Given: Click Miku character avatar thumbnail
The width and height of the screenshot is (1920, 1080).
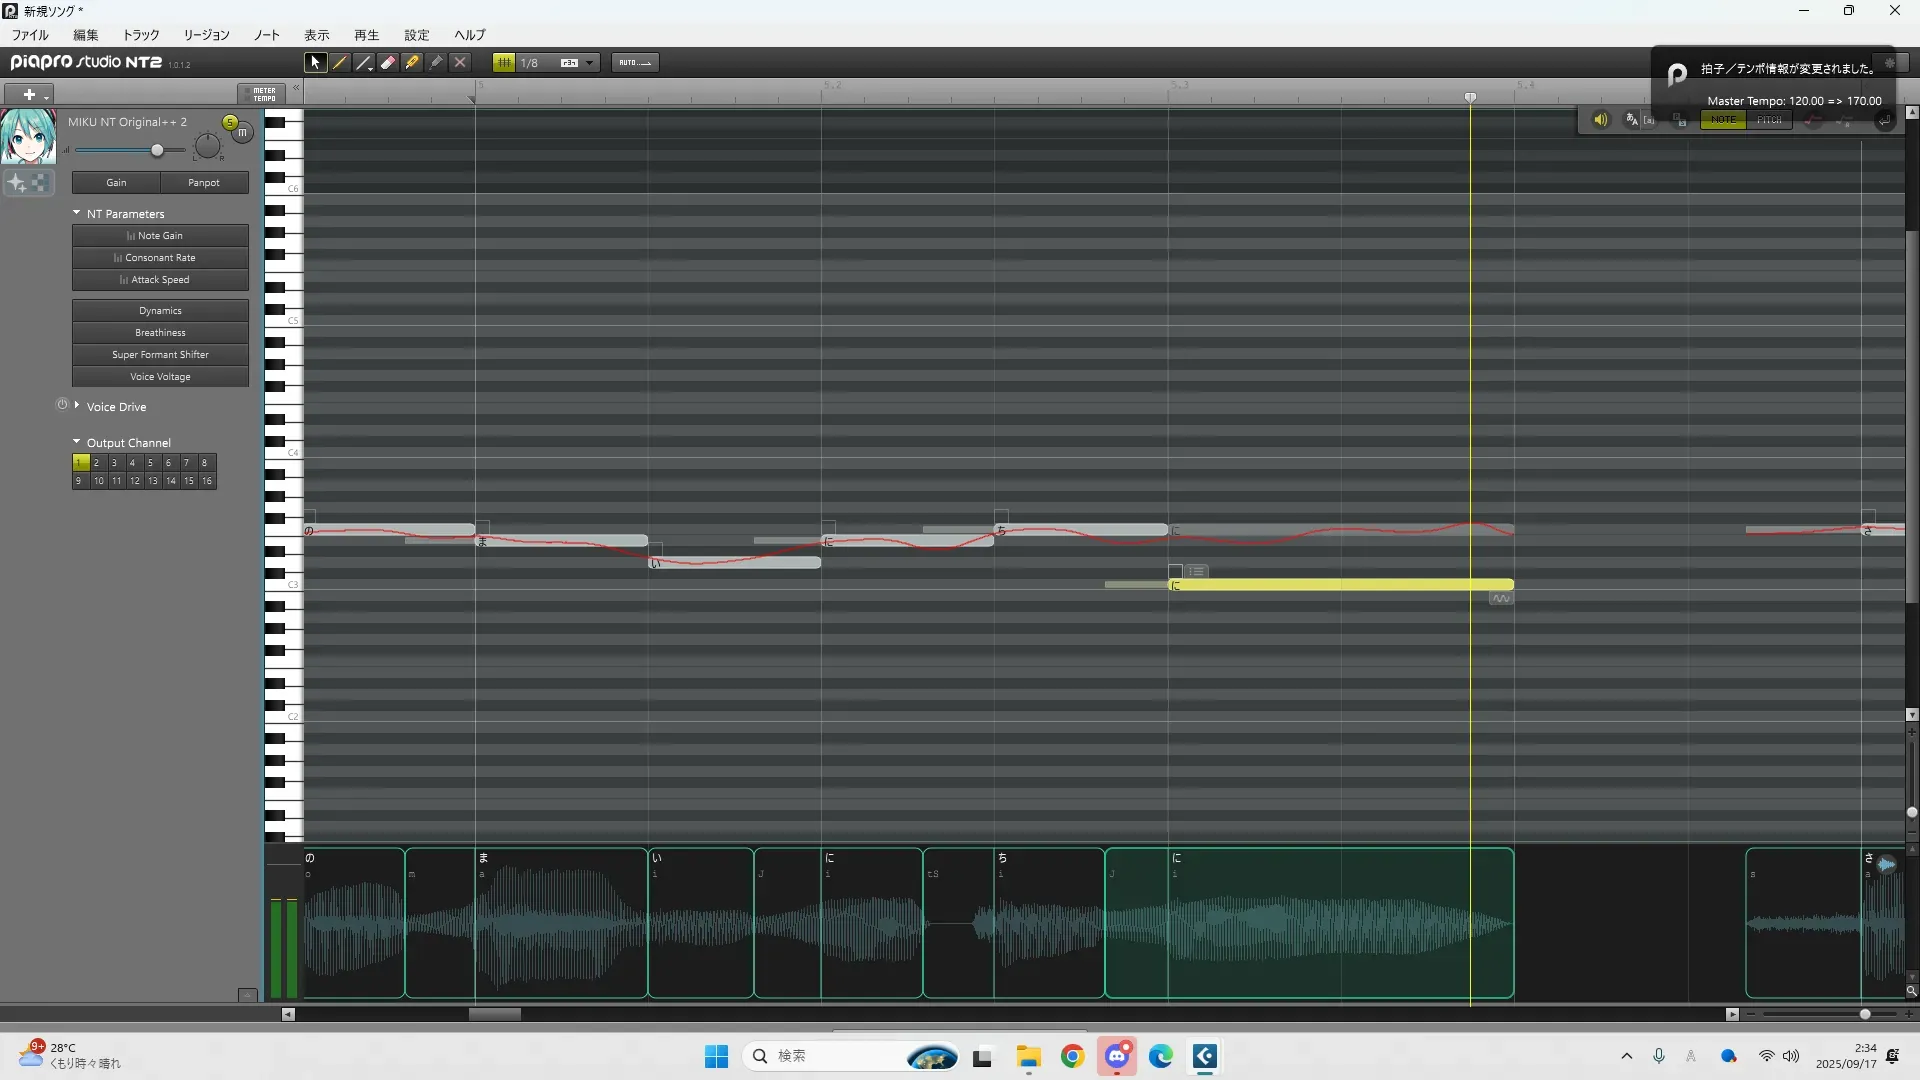Looking at the screenshot, I should (x=28, y=136).
